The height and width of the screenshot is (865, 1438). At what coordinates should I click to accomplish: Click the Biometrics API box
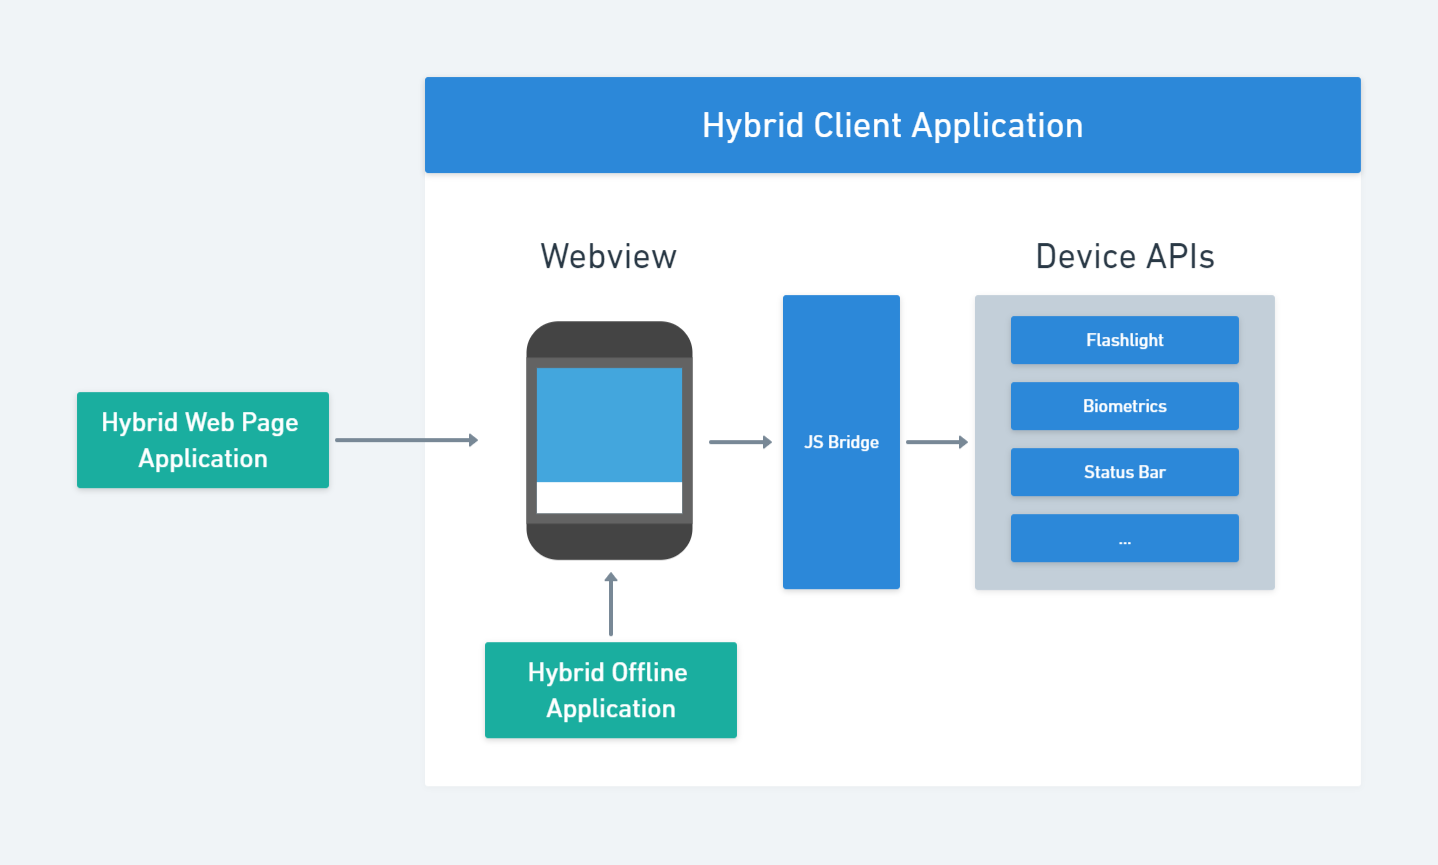1125,406
